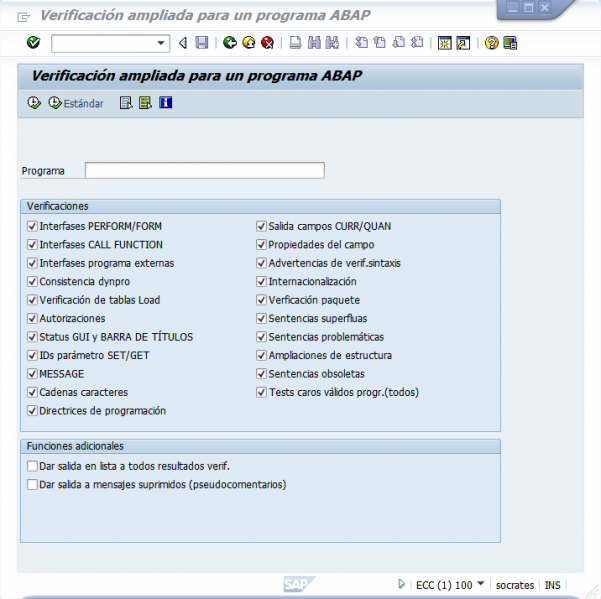
Task: Click the Programa input field
Action: [205, 171]
